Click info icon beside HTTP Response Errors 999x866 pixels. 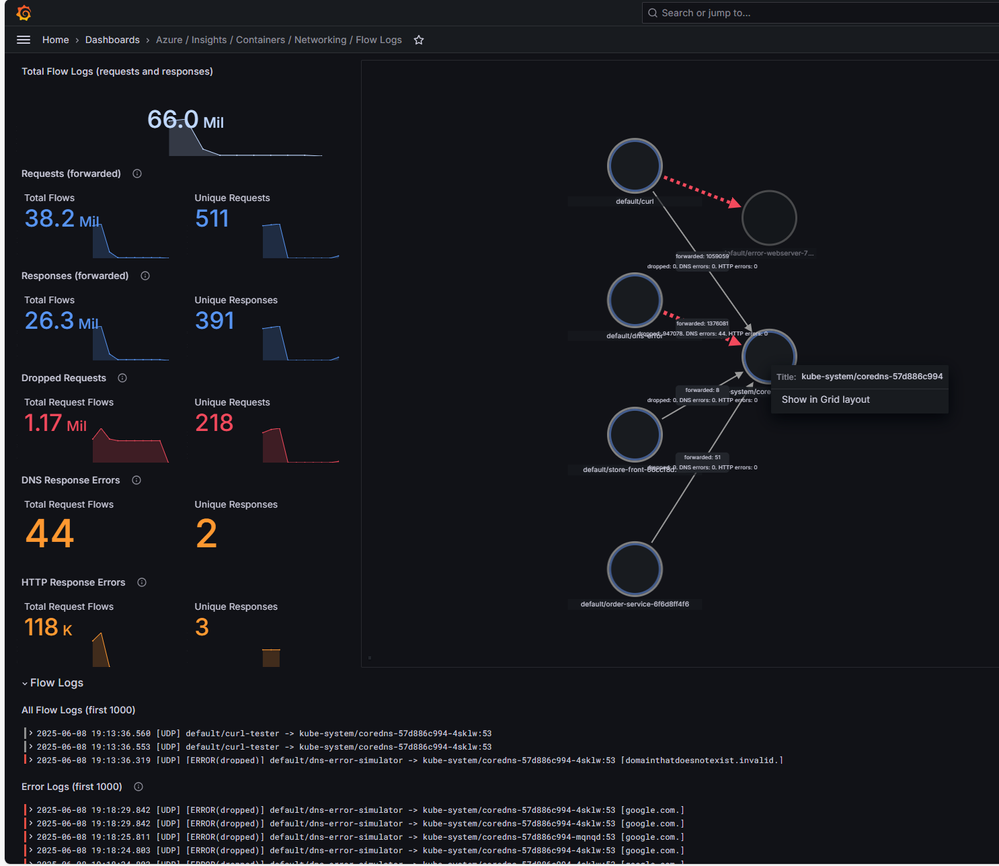pos(142,582)
